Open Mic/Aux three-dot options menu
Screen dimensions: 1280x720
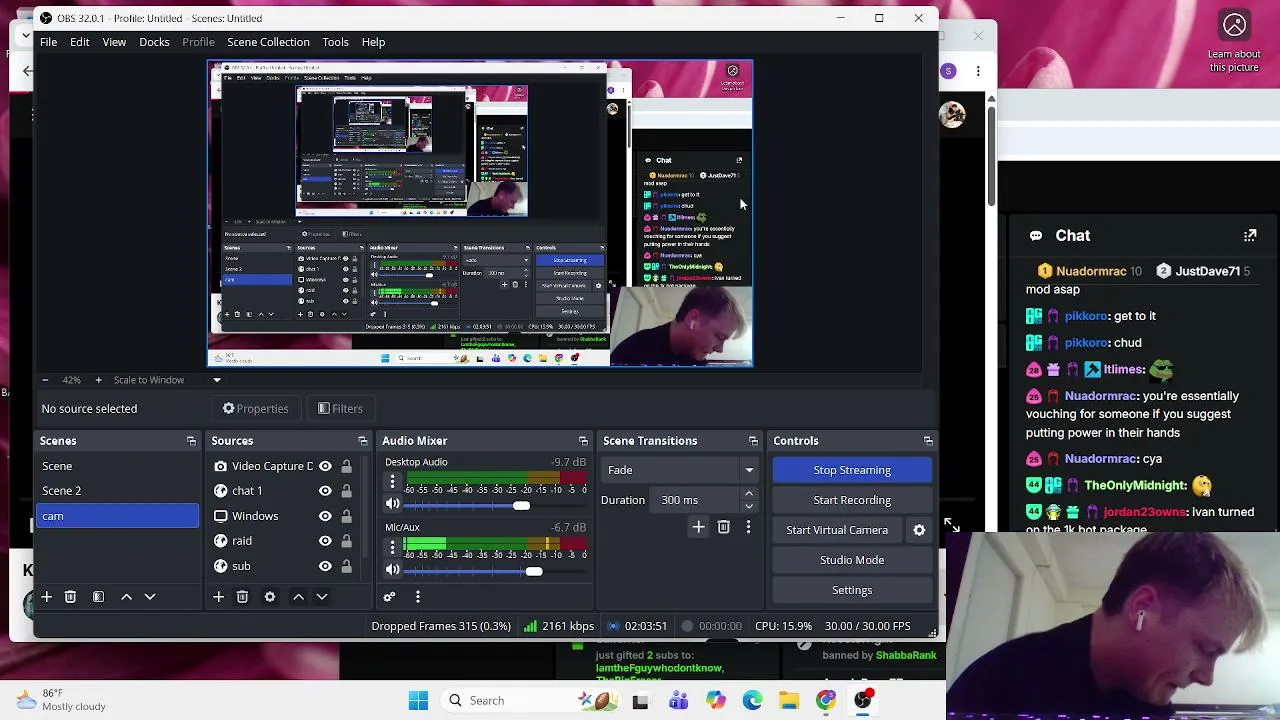coord(392,547)
